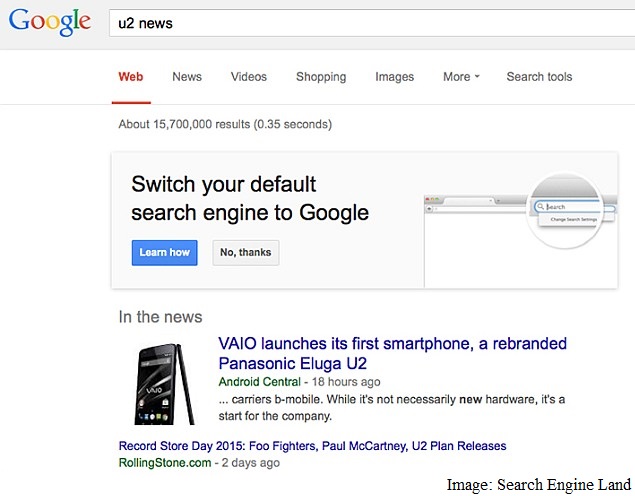This screenshot has height=496, width=635.
Task: Click 'Switch your default search engine' heading
Action: click(250, 198)
